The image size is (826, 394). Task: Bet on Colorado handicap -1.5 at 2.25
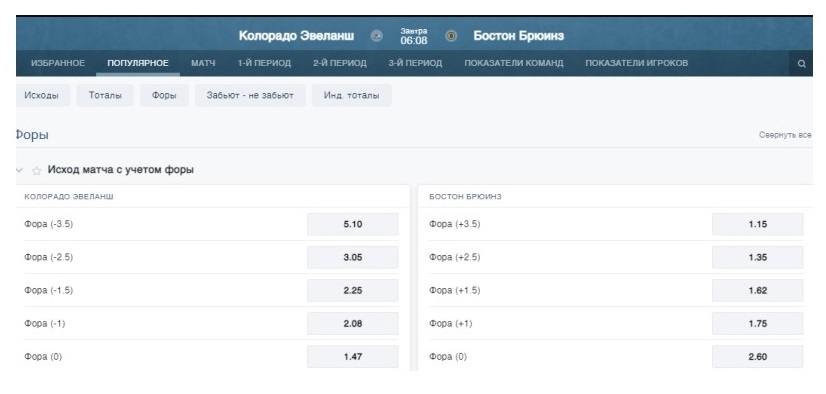coord(353,291)
